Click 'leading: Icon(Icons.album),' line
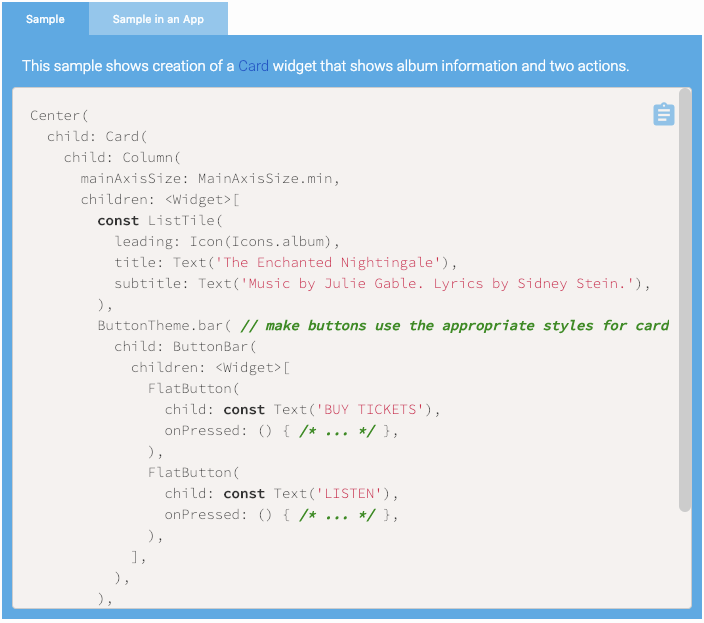This screenshot has height=623, width=704. pyautogui.click(x=227, y=241)
